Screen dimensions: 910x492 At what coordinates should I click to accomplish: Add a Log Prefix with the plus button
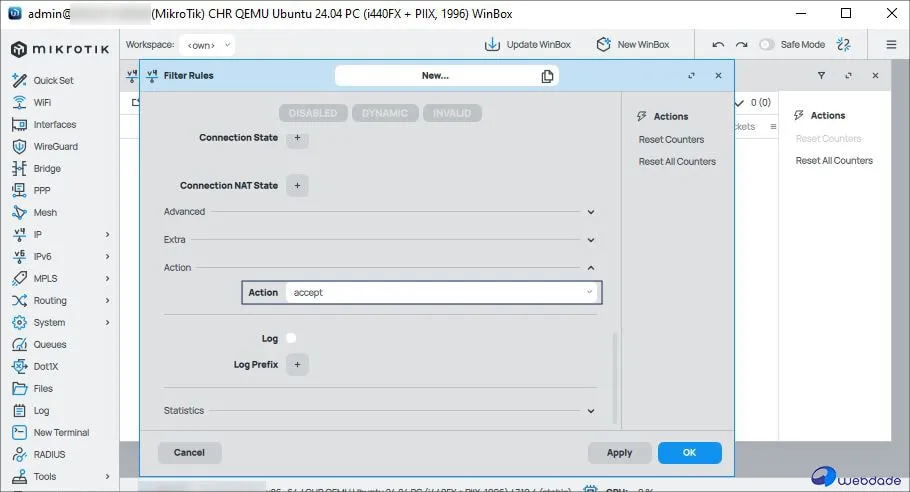pos(297,365)
